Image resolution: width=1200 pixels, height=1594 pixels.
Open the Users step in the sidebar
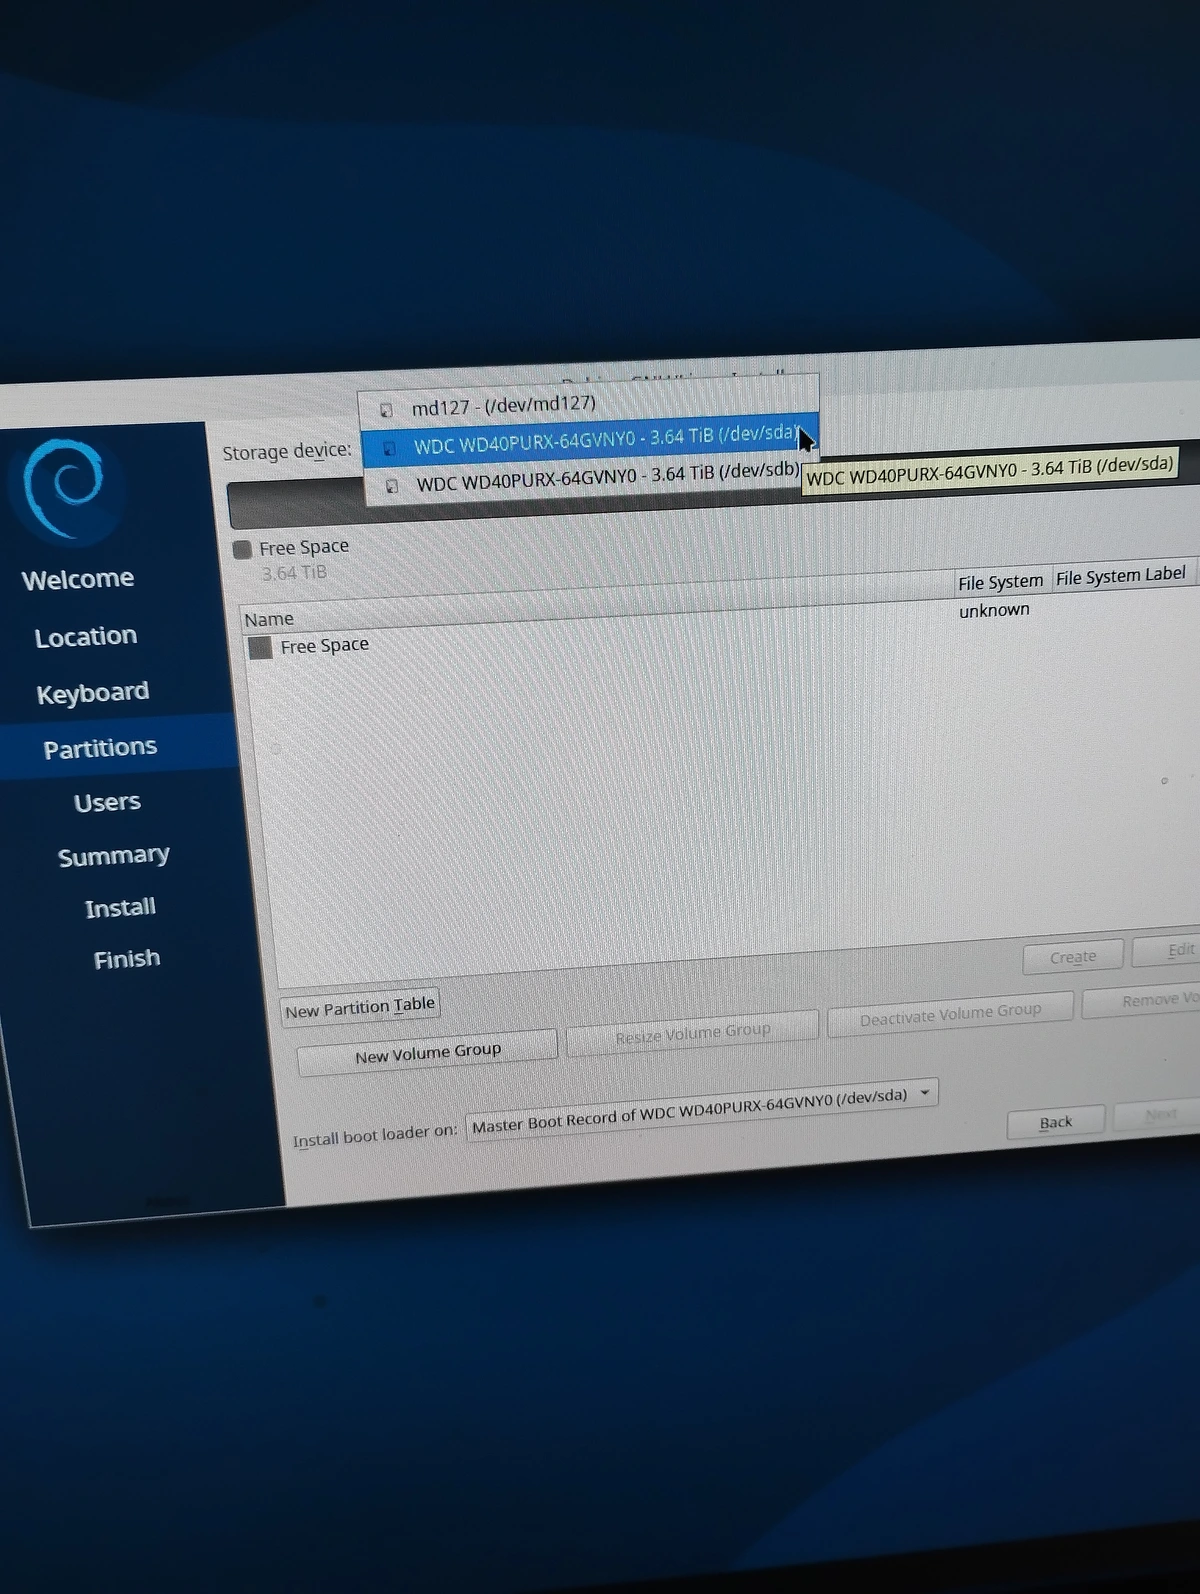pos(107,802)
